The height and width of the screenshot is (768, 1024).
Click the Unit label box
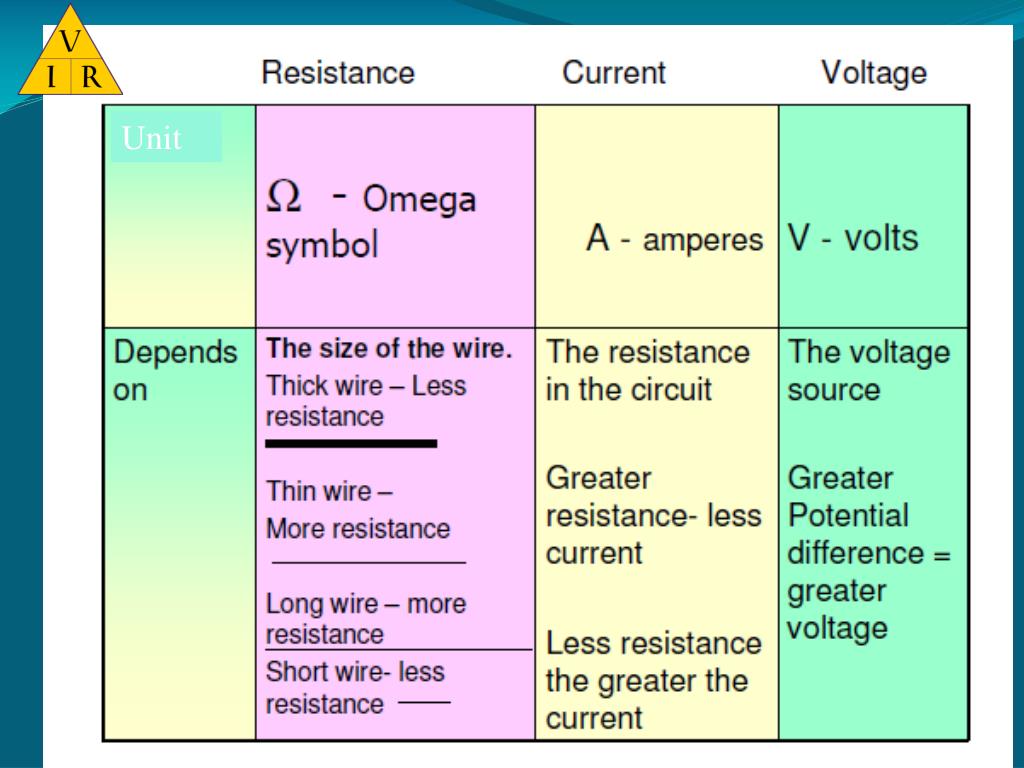tap(166, 136)
